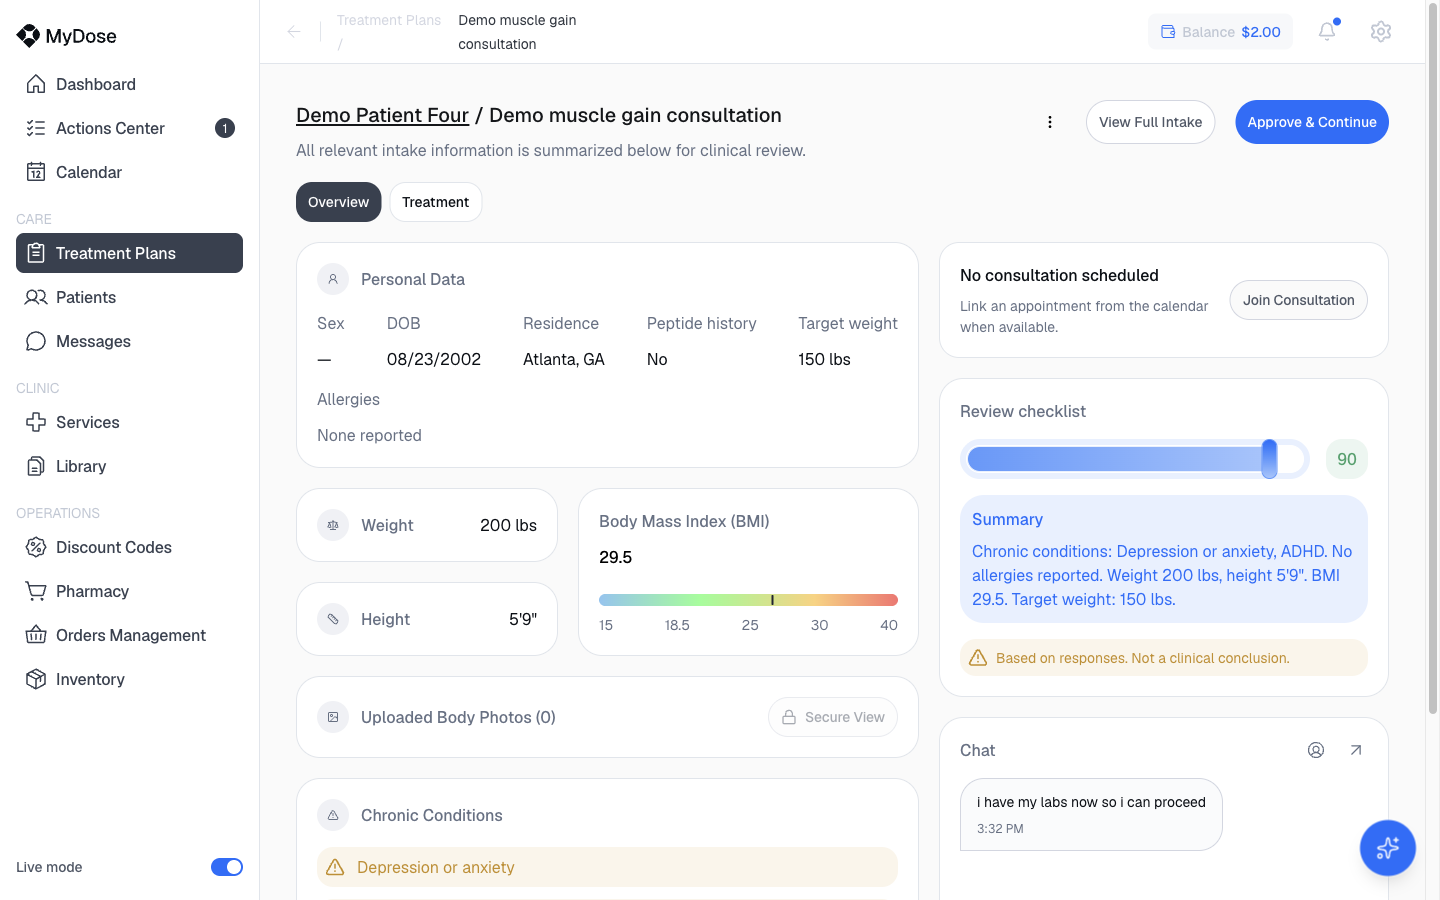The image size is (1440, 900).
Task: Click the Dashboard home icon
Action: tap(36, 84)
